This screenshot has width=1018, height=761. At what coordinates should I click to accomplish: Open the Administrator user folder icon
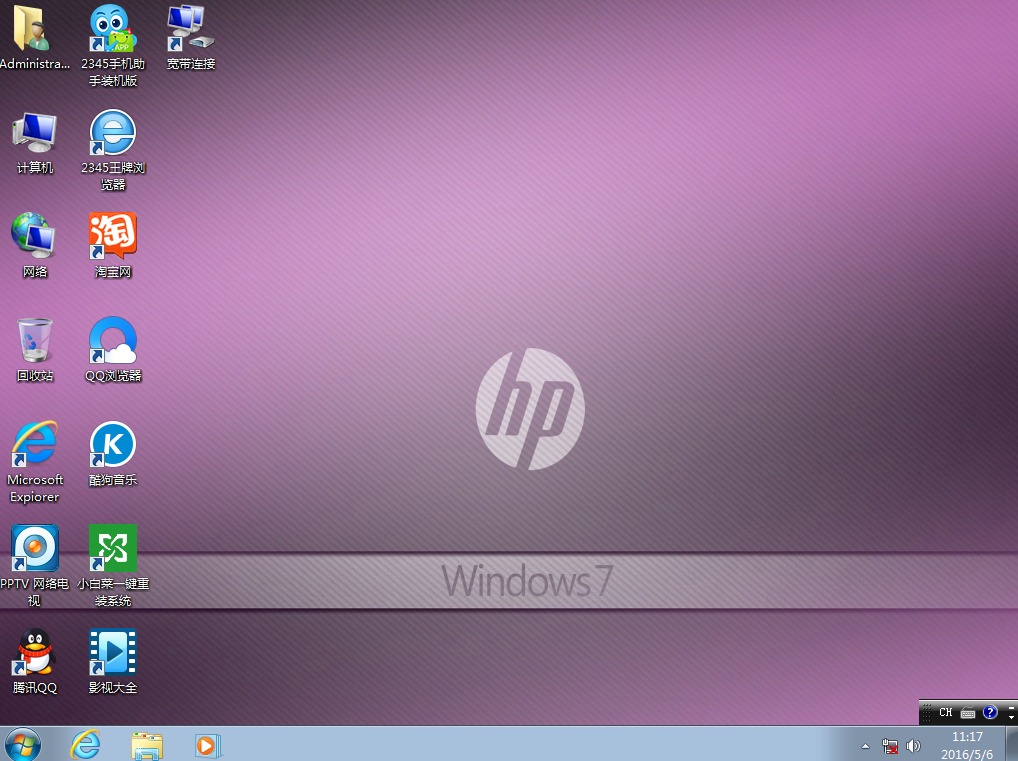(34, 38)
